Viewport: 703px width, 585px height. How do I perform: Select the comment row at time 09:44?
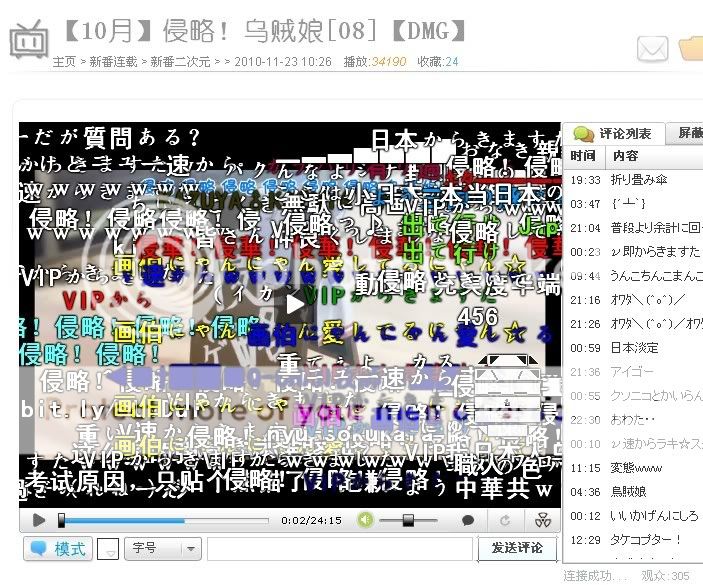633,276
